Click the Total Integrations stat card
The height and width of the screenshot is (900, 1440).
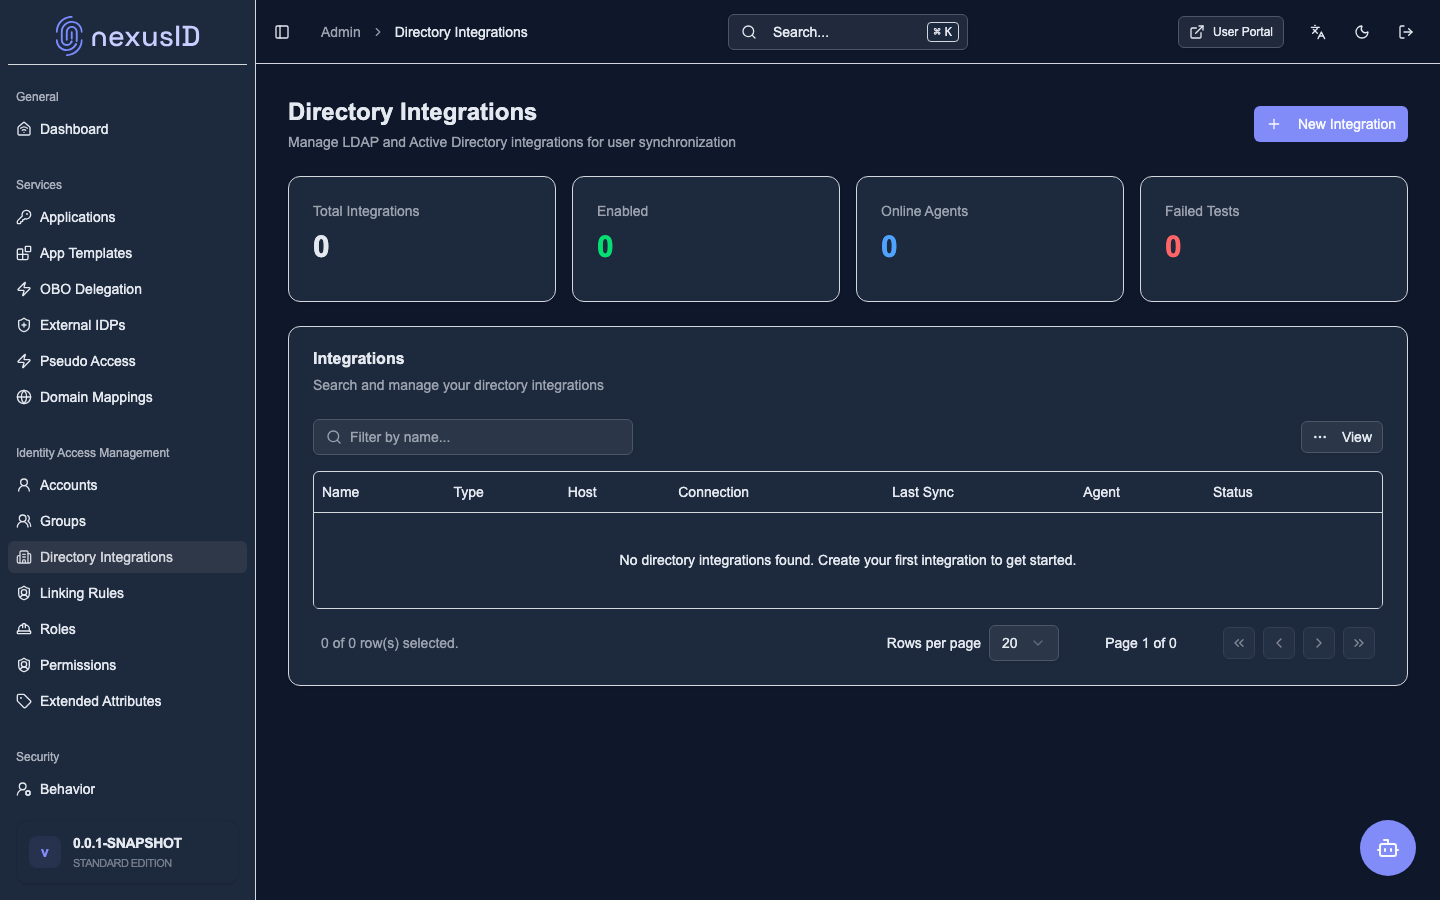pyautogui.click(x=422, y=239)
